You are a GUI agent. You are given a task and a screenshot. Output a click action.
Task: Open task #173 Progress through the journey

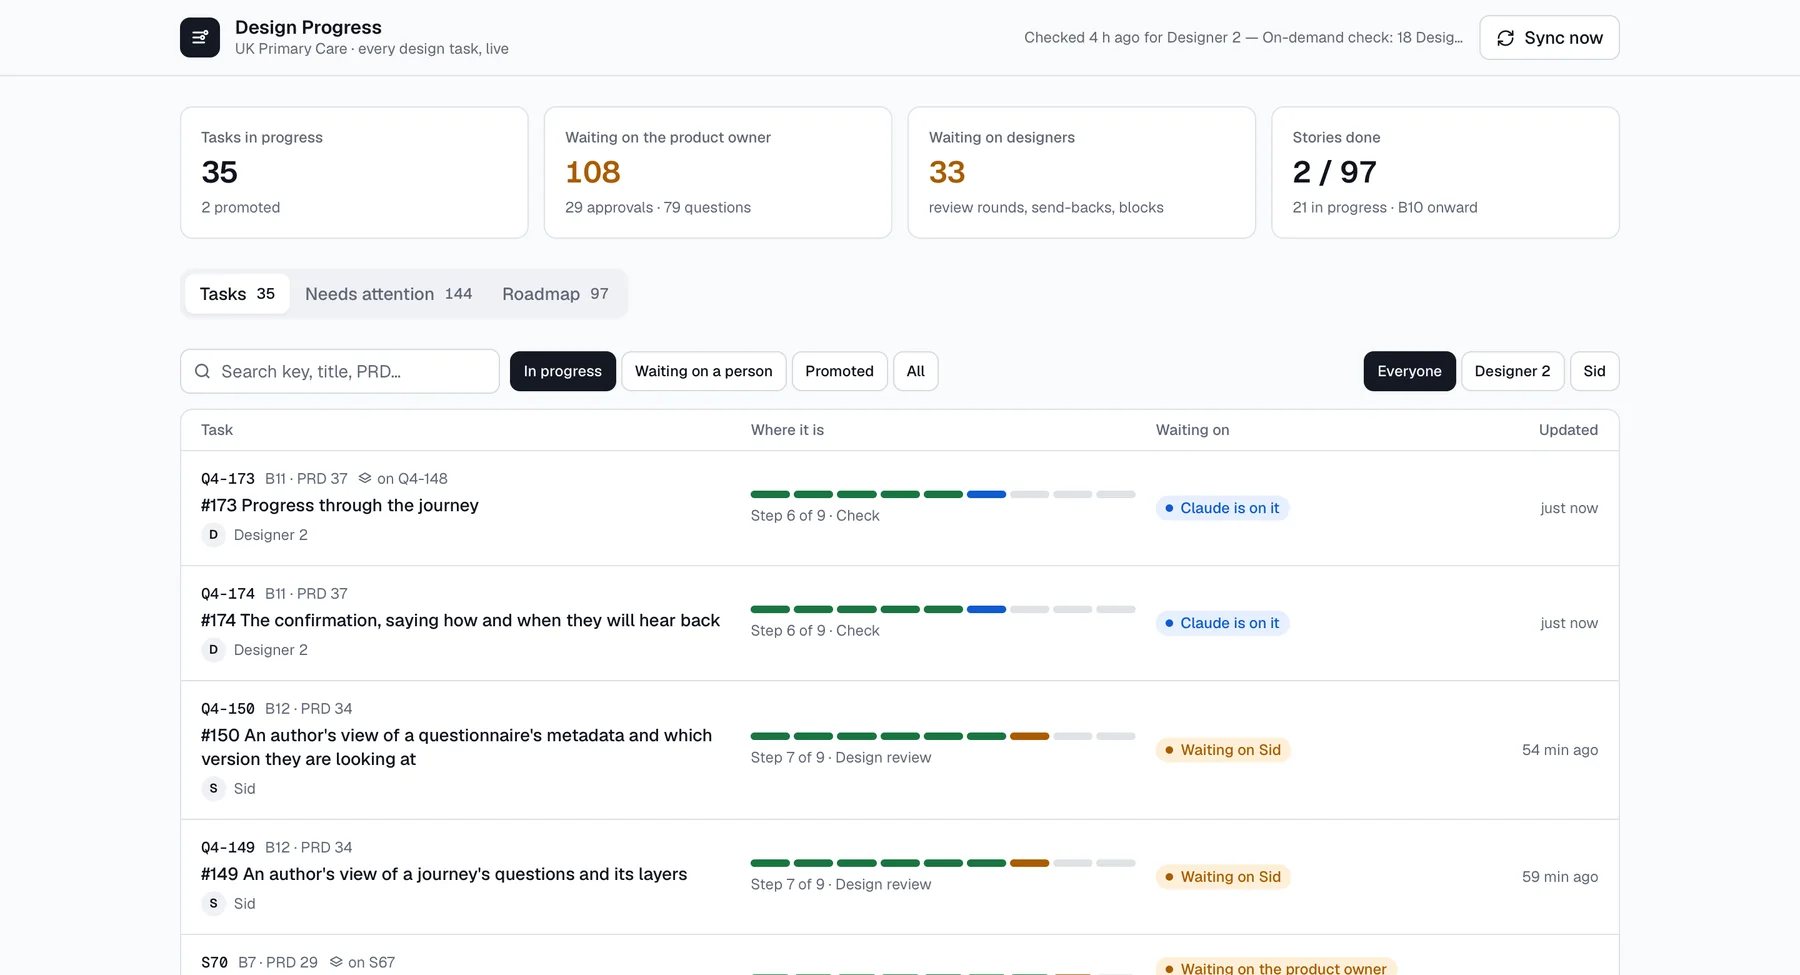pos(340,505)
